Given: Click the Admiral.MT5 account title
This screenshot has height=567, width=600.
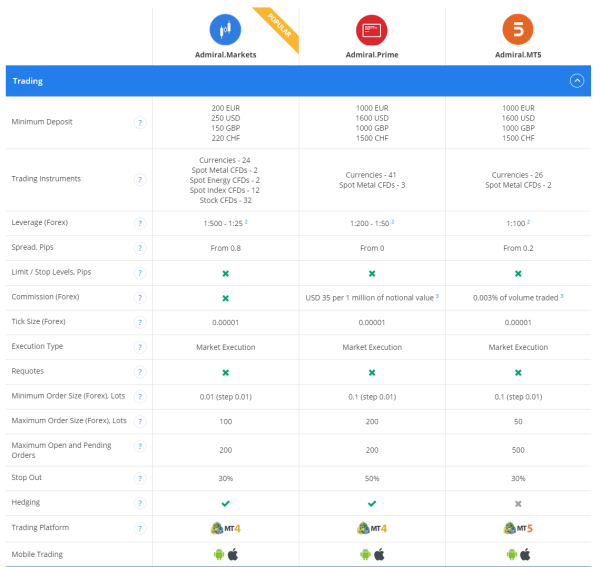Looking at the screenshot, I should click(518, 55).
